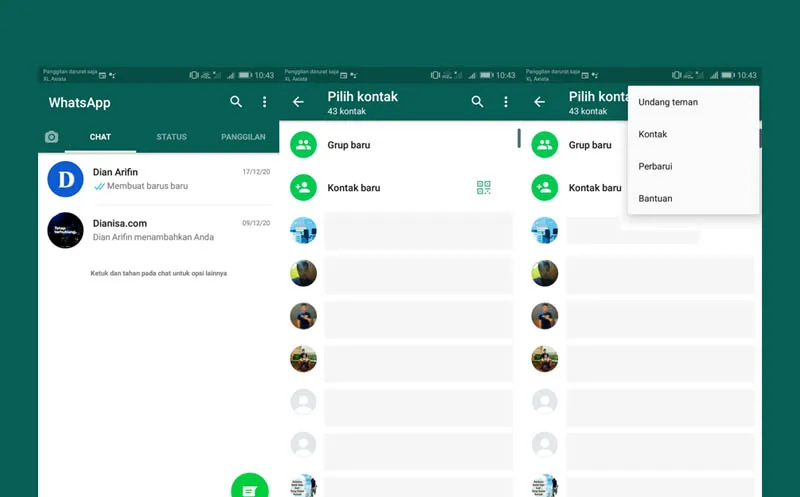Switch to the STATUS tab

[x=171, y=137]
